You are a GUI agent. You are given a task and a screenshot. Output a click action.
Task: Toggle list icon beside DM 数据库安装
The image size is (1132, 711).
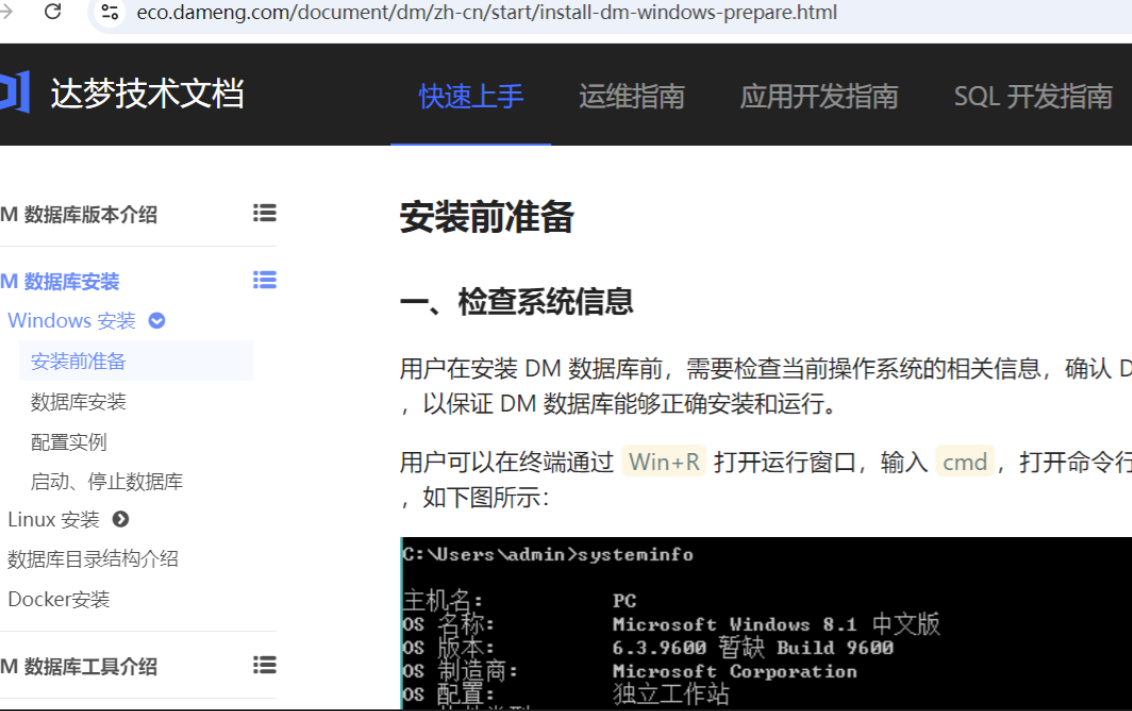click(264, 280)
